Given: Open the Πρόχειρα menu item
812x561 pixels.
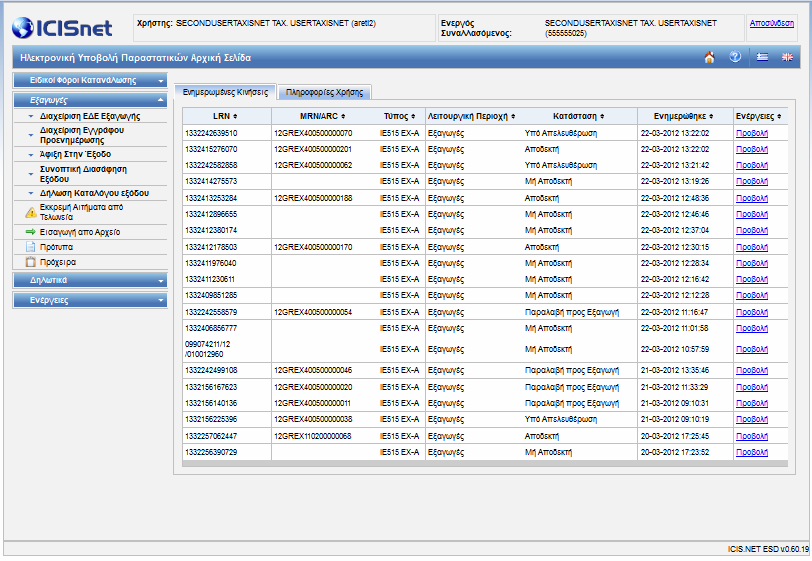Looking at the screenshot, I should 57,262.
